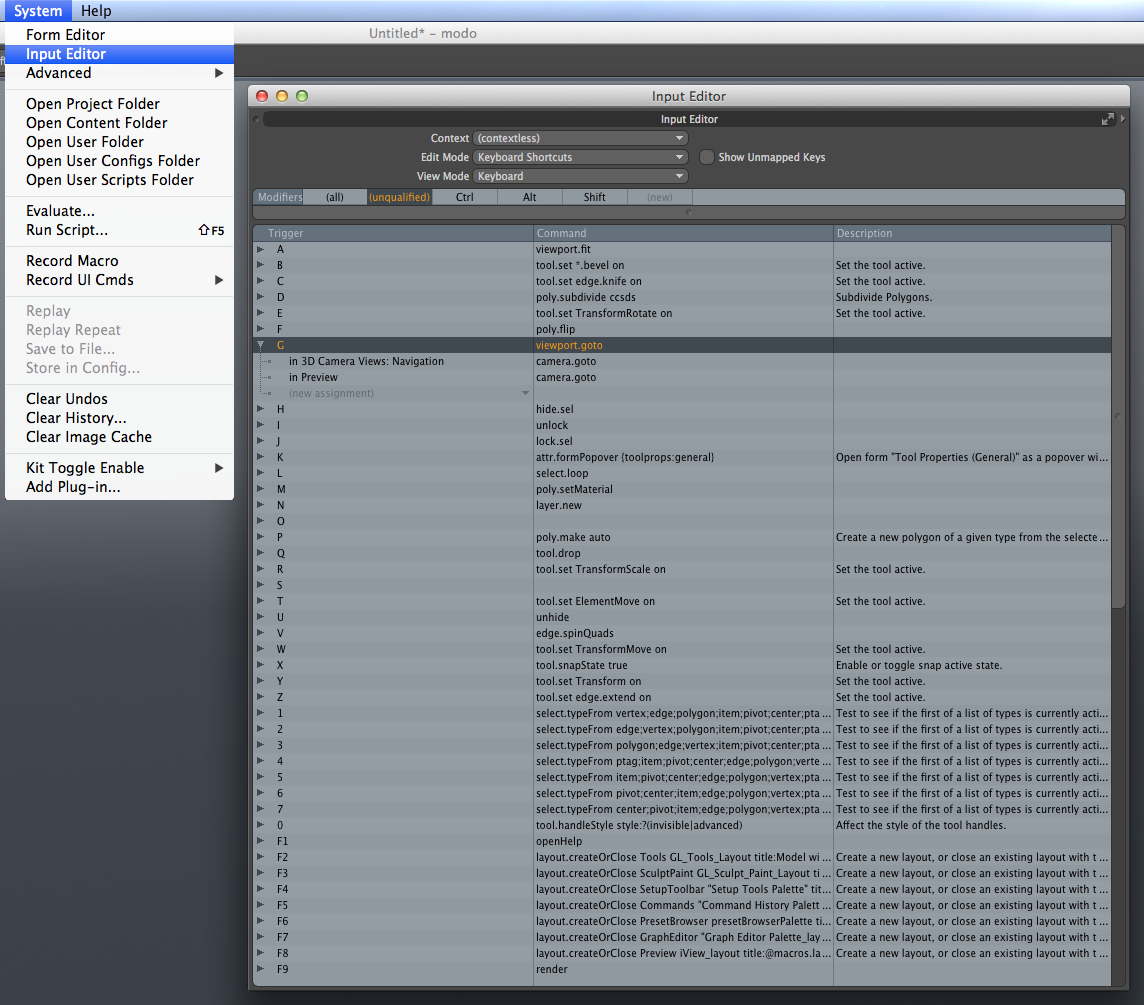
Task: Select the (all) modifiers tab
Action: click(x=335, y=197)
